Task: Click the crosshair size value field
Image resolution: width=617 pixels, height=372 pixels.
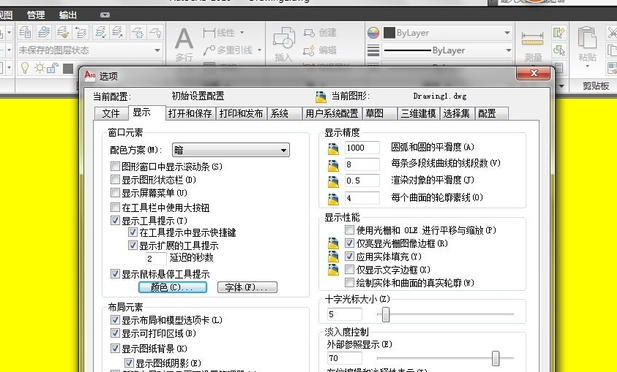Action: 344,314
